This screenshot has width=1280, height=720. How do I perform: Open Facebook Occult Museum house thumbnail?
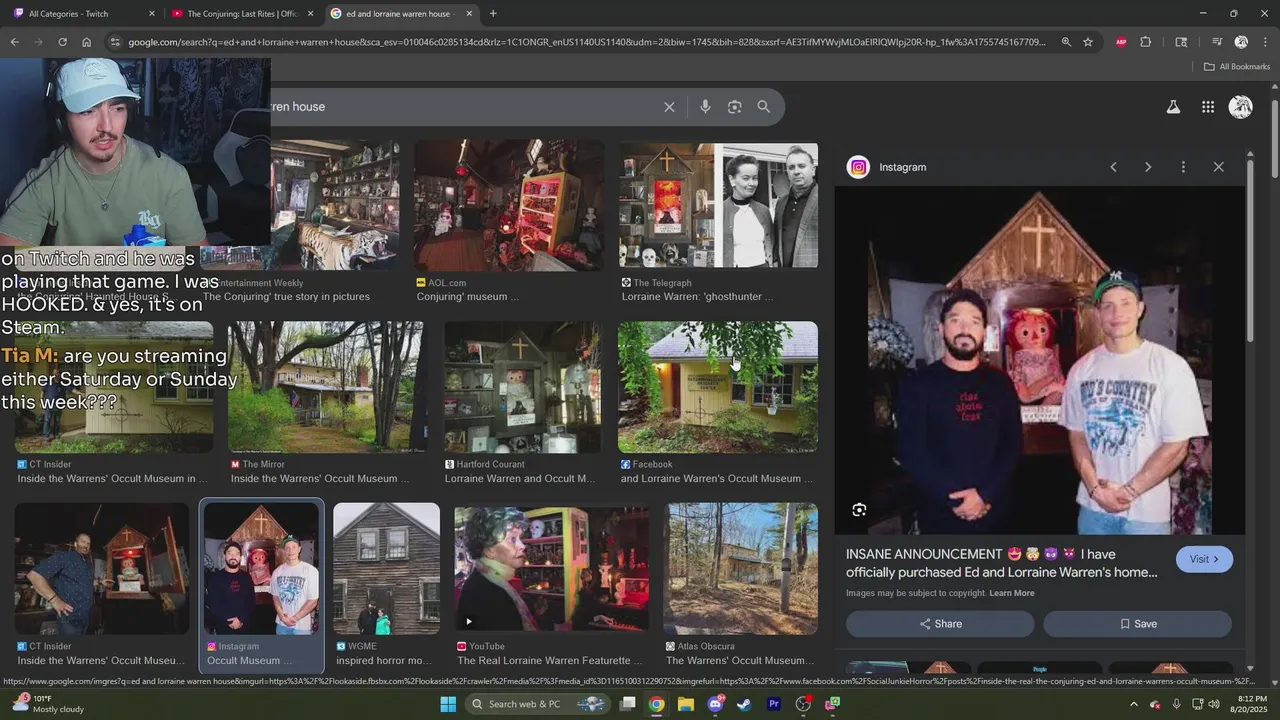[x=718, y=387]
